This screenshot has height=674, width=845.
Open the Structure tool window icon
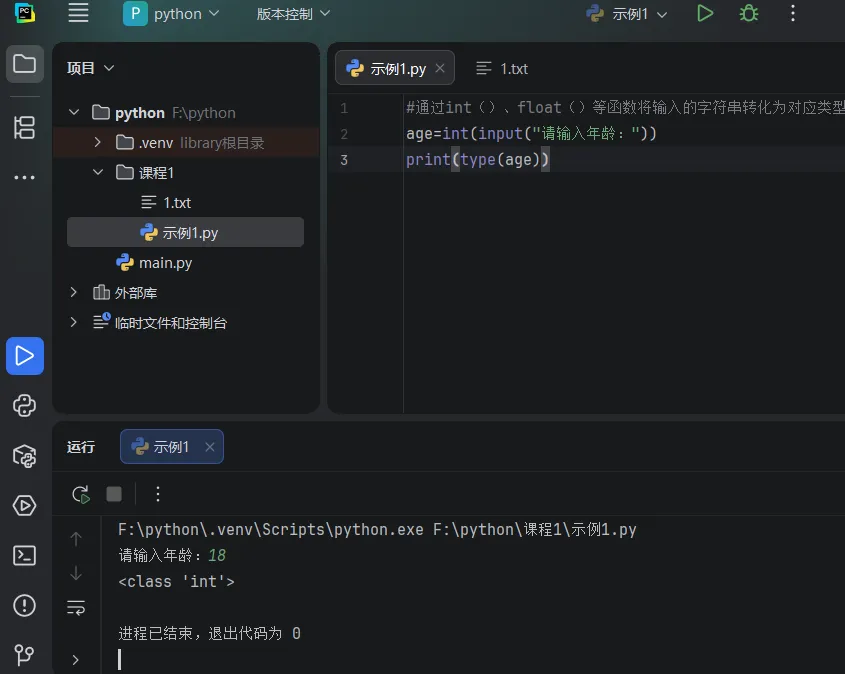tap(25, 128)
